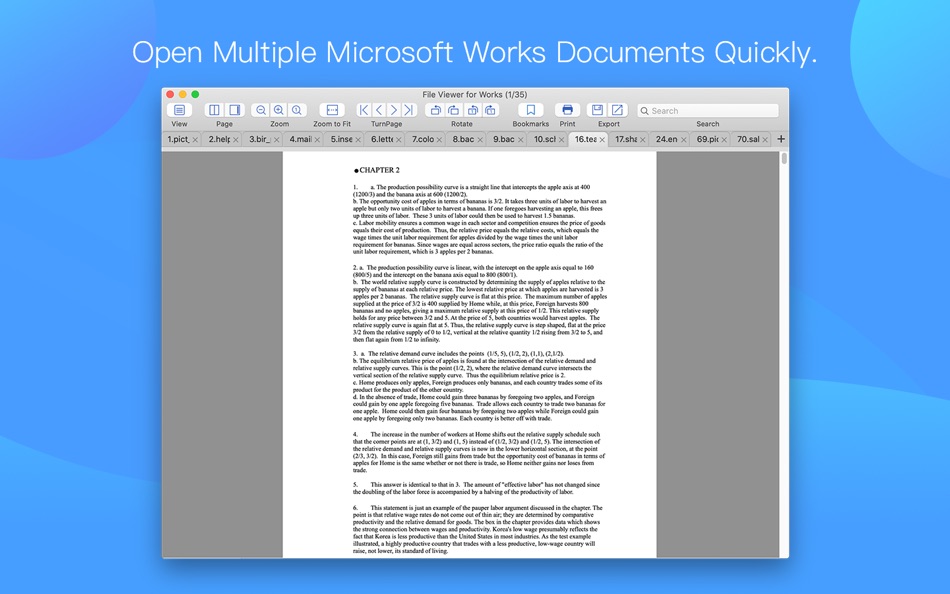Switch to the 1.pict tab
Screen dimensions: 950x594
tap(179, 139)
